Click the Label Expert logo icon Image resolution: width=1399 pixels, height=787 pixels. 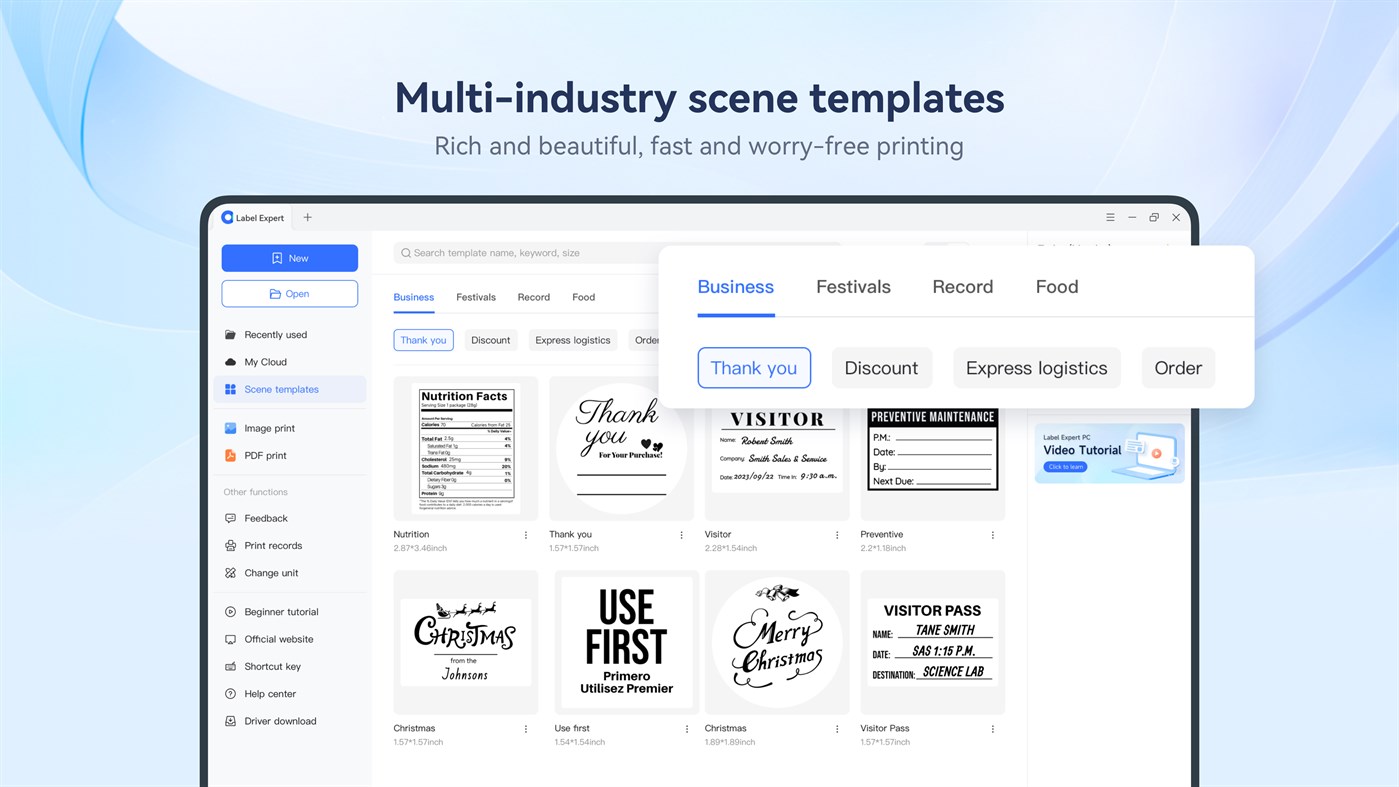coord(227,217)
